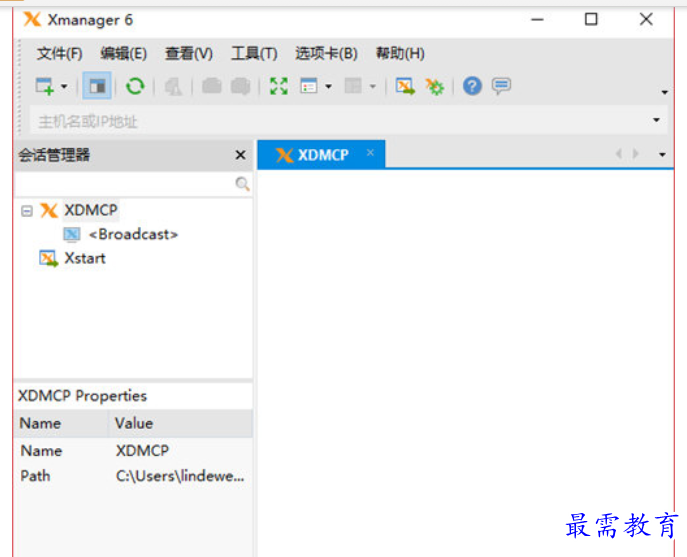Open the 帮助(H) menu
The image size is (687, 557).
point(400,53)
